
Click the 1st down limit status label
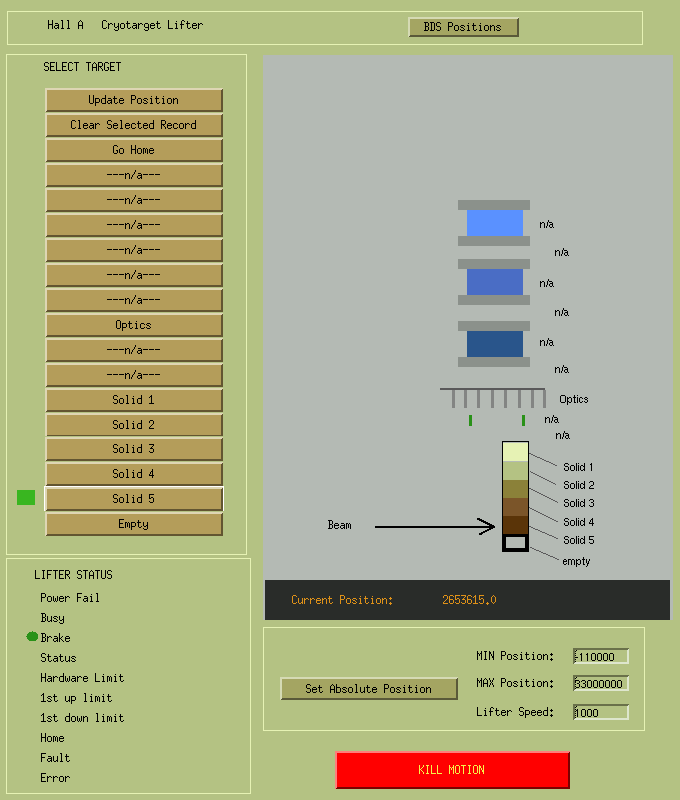82,718
